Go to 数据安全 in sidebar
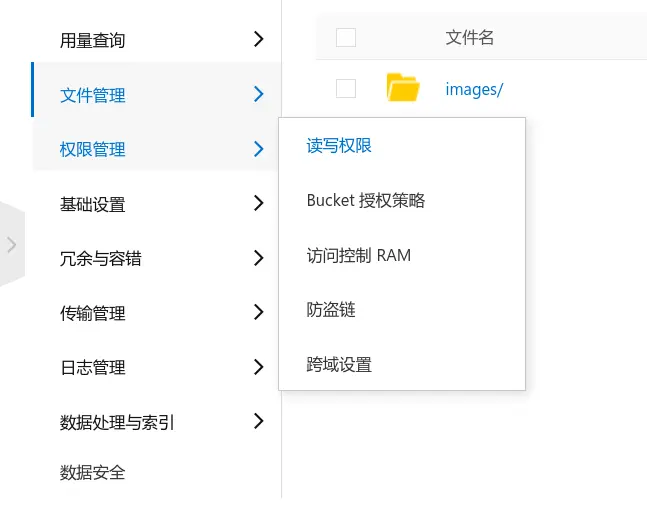This screenshot has height=517, width=647. tap(92, 472)
